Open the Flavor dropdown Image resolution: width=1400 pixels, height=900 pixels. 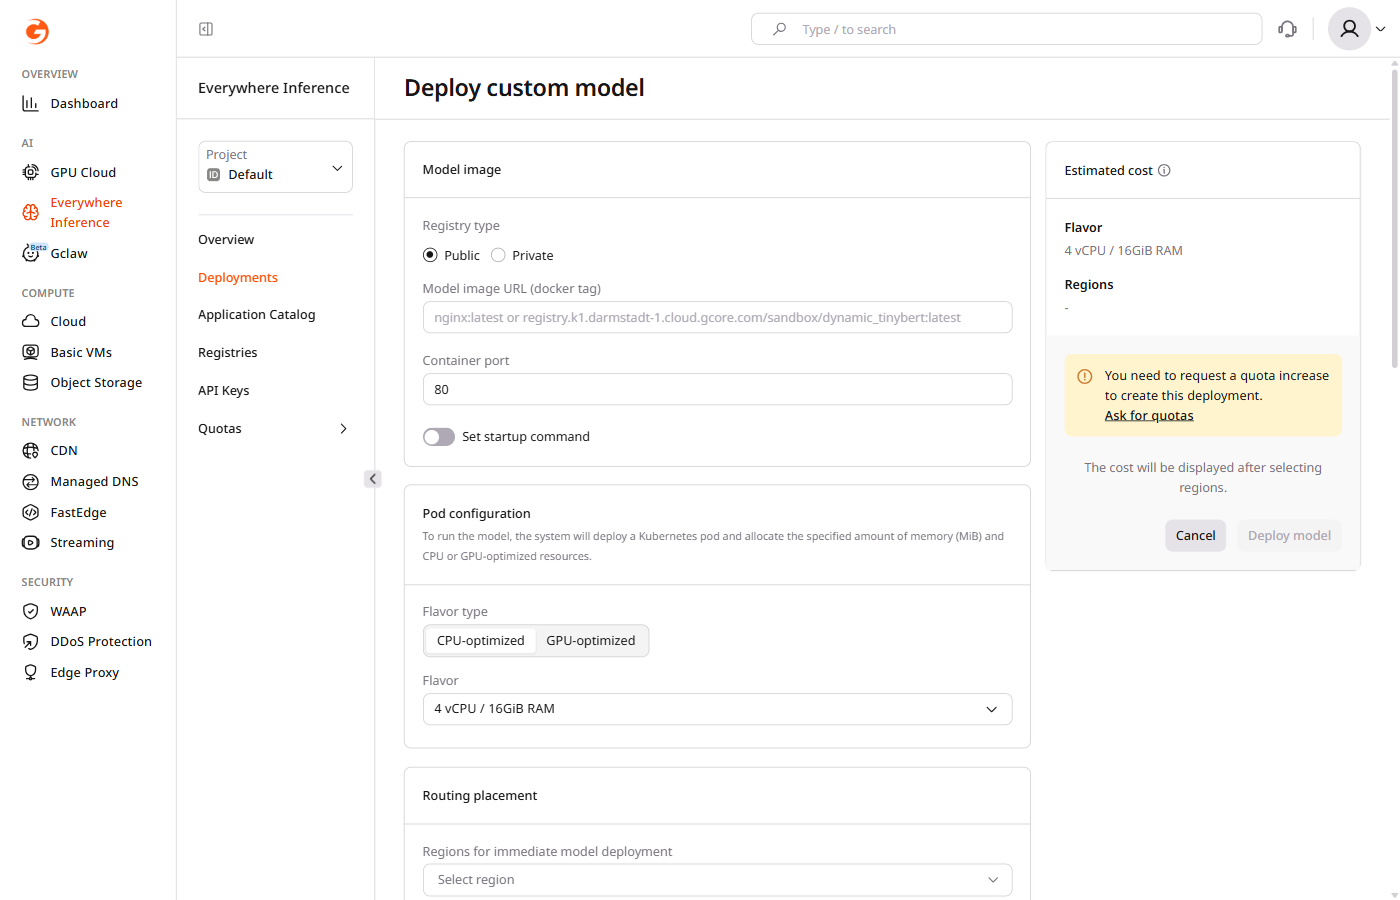717,709
